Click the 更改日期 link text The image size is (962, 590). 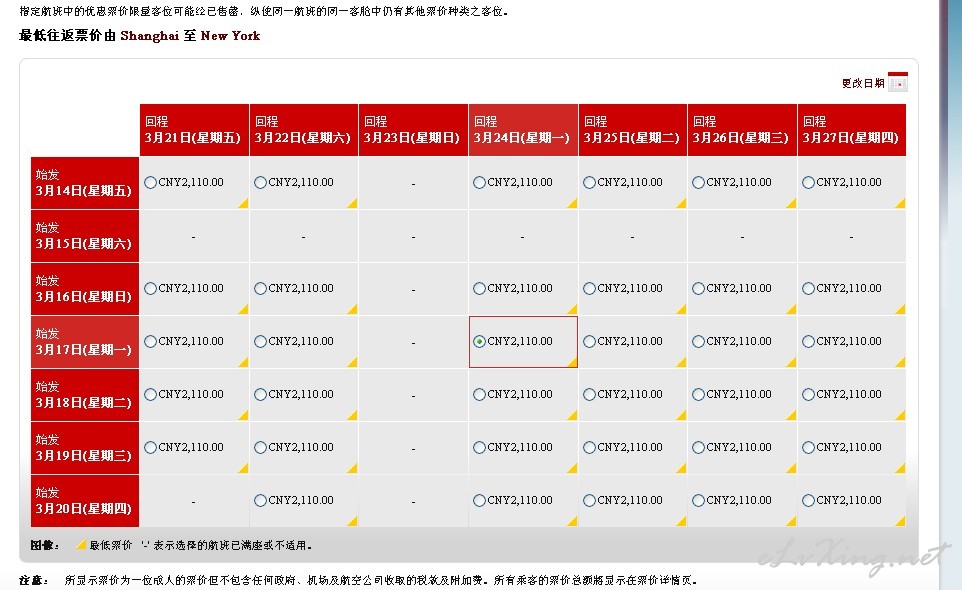click(863, 83)
